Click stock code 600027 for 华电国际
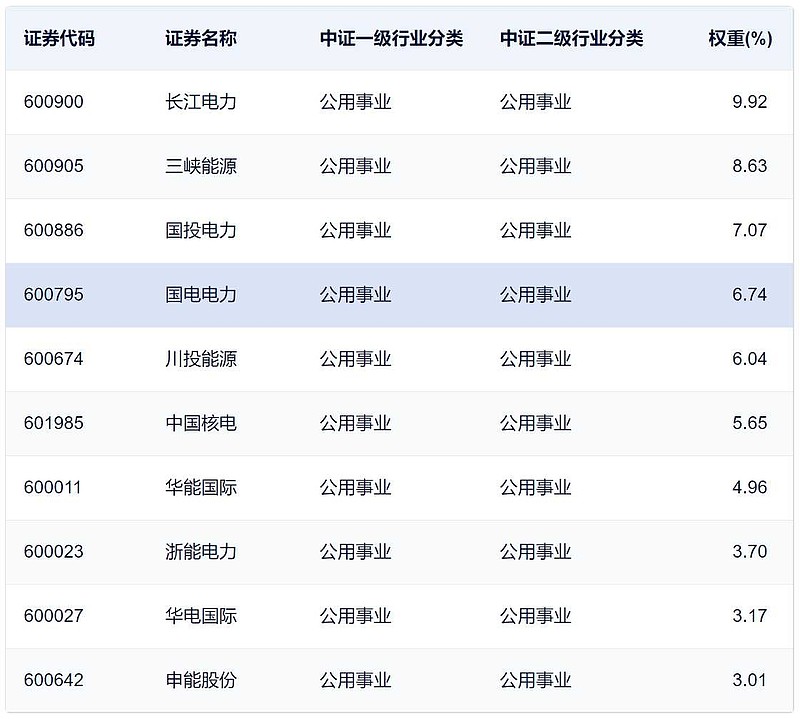The image size is (800, 719). (53, 615)
